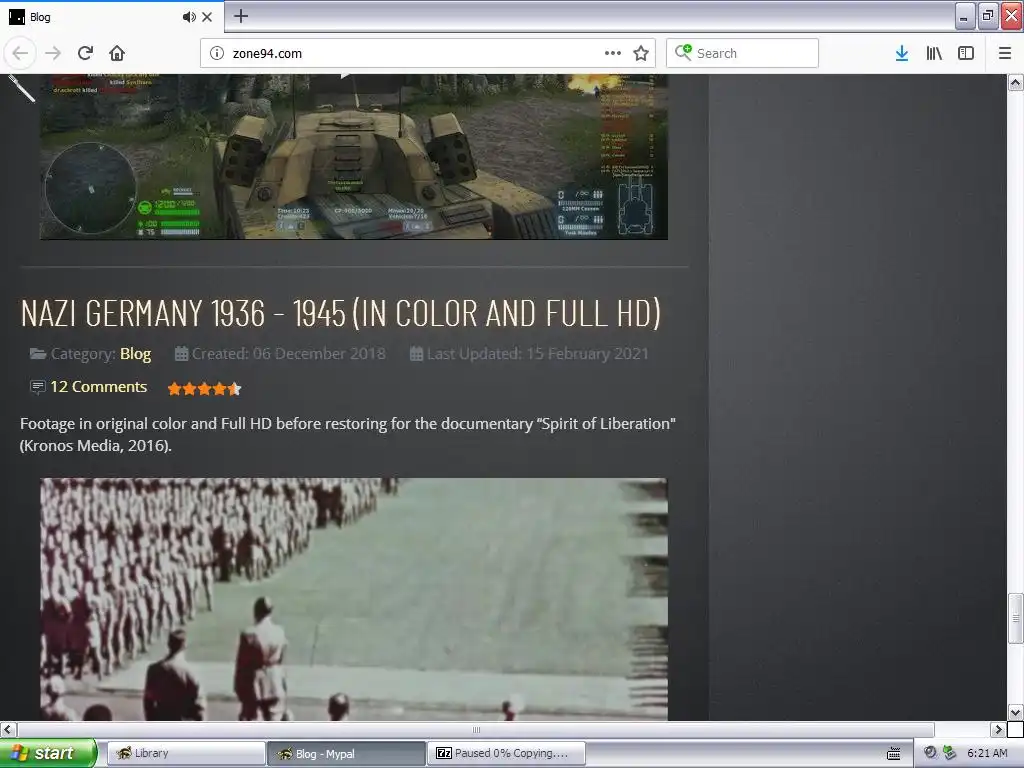Click the vertical scrollbar up arrow
Image resolution: width=1024 pixels, height=768 pixels.
click(1015, 82)
